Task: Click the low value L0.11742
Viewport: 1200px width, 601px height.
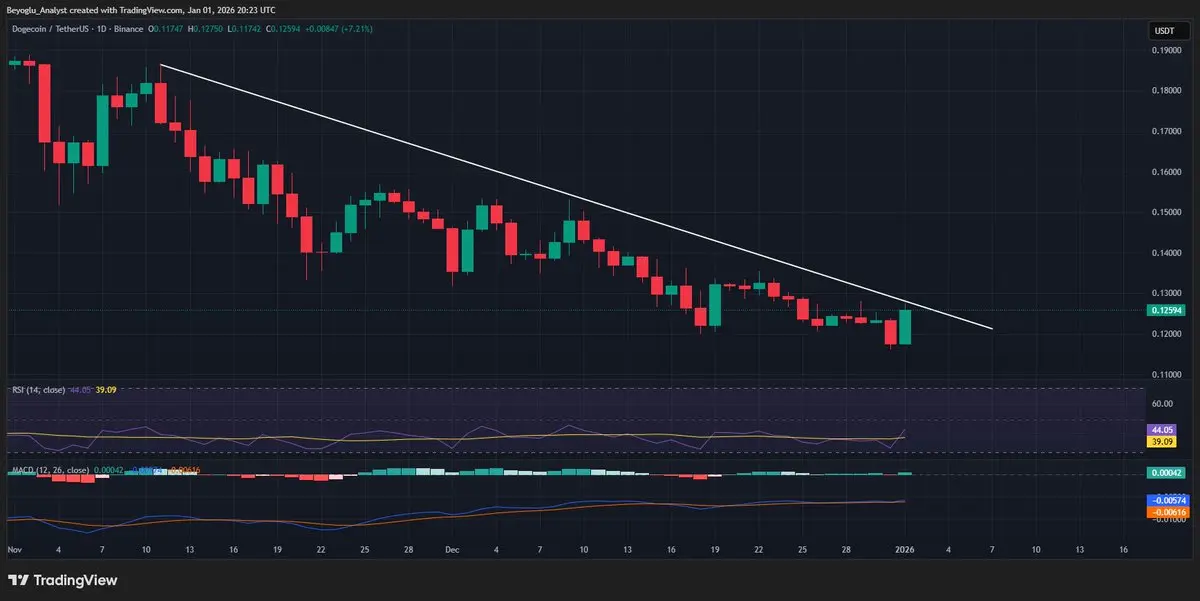Action: [x=244, y=28]
